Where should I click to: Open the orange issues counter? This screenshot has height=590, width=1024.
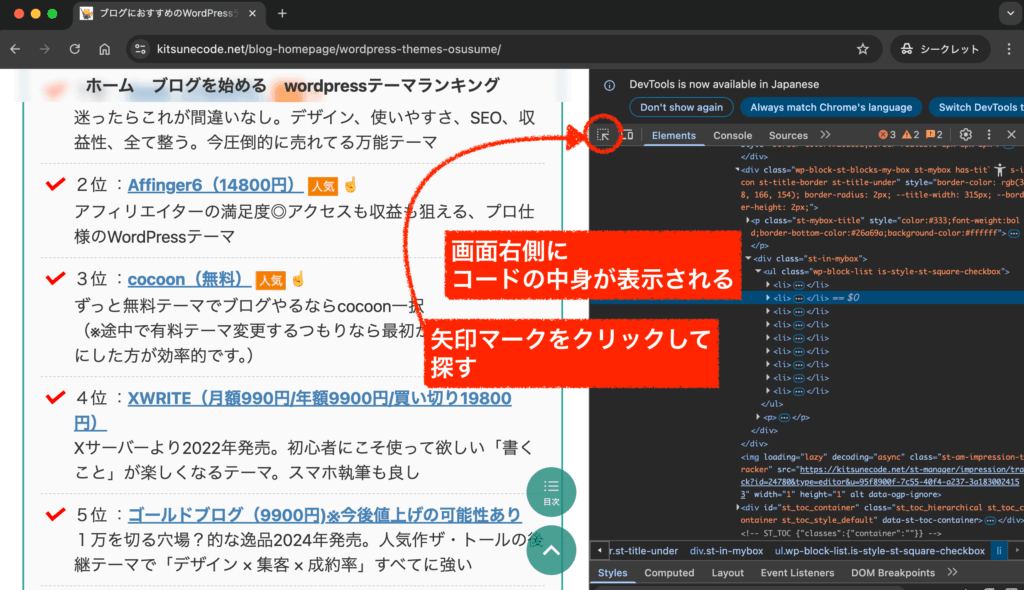tap(934, 135)
